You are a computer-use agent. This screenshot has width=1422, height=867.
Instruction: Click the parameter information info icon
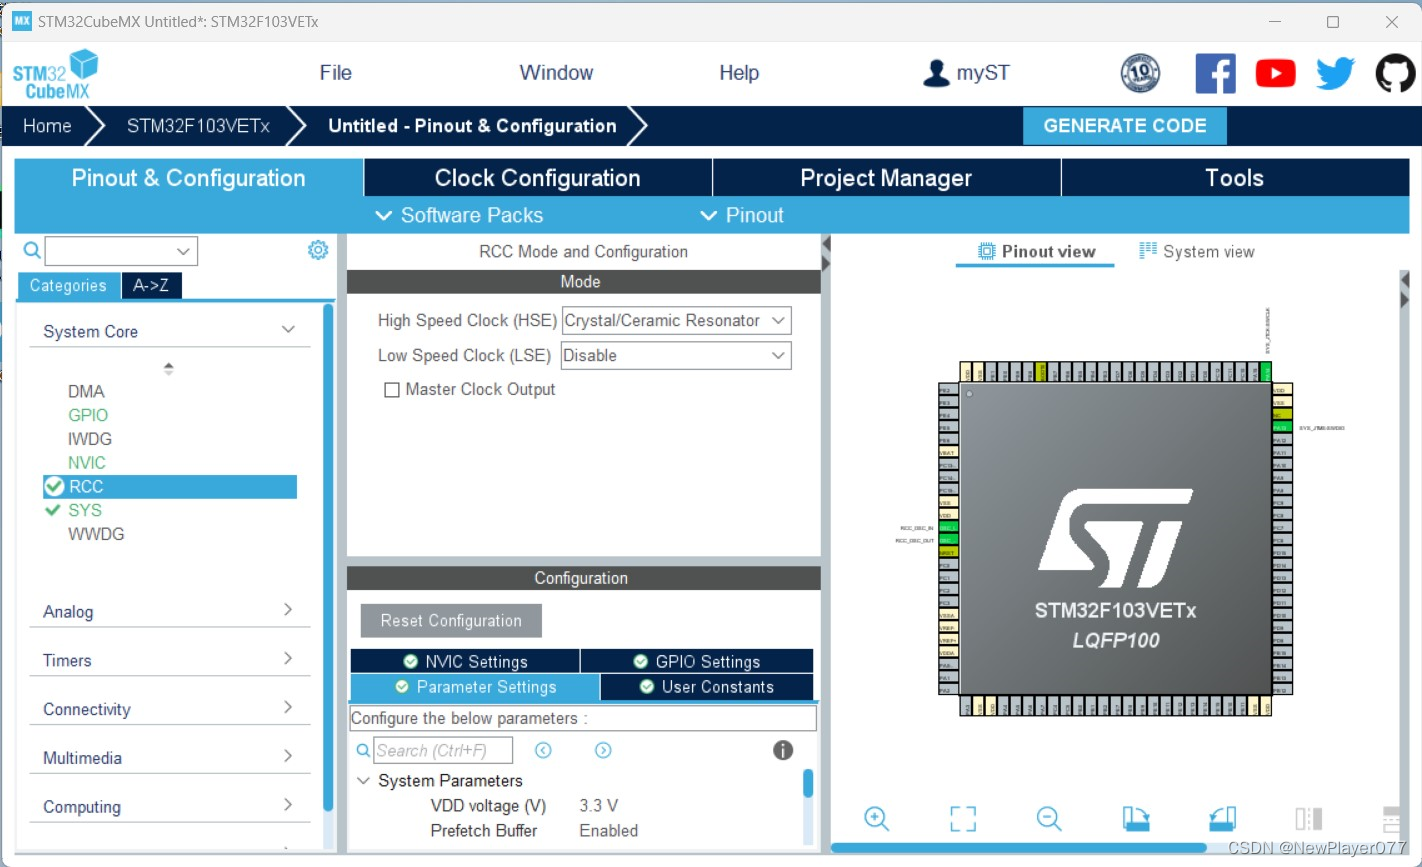783,750
